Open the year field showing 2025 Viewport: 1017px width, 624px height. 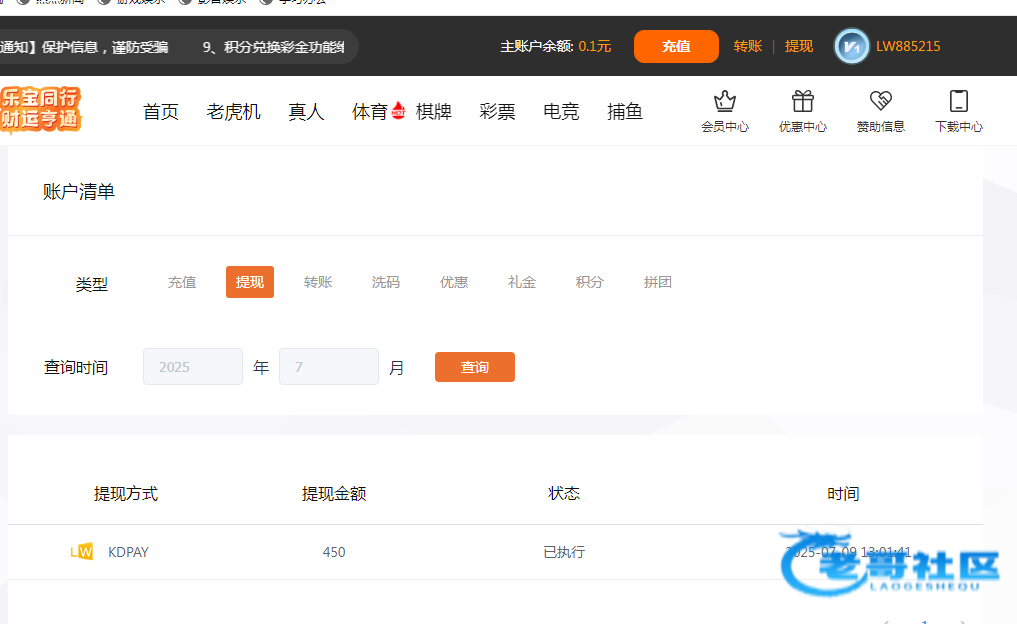click(193, 367)
